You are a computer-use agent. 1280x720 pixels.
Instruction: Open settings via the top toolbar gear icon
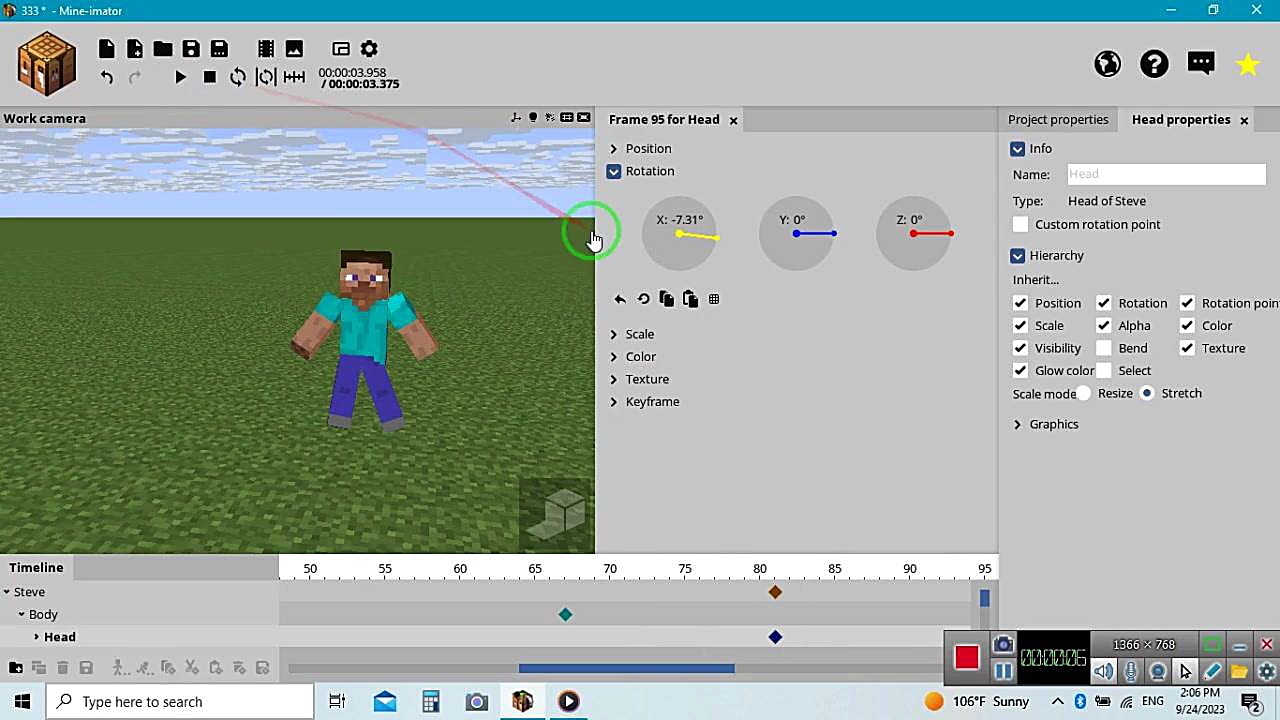[x=369, y=49]
